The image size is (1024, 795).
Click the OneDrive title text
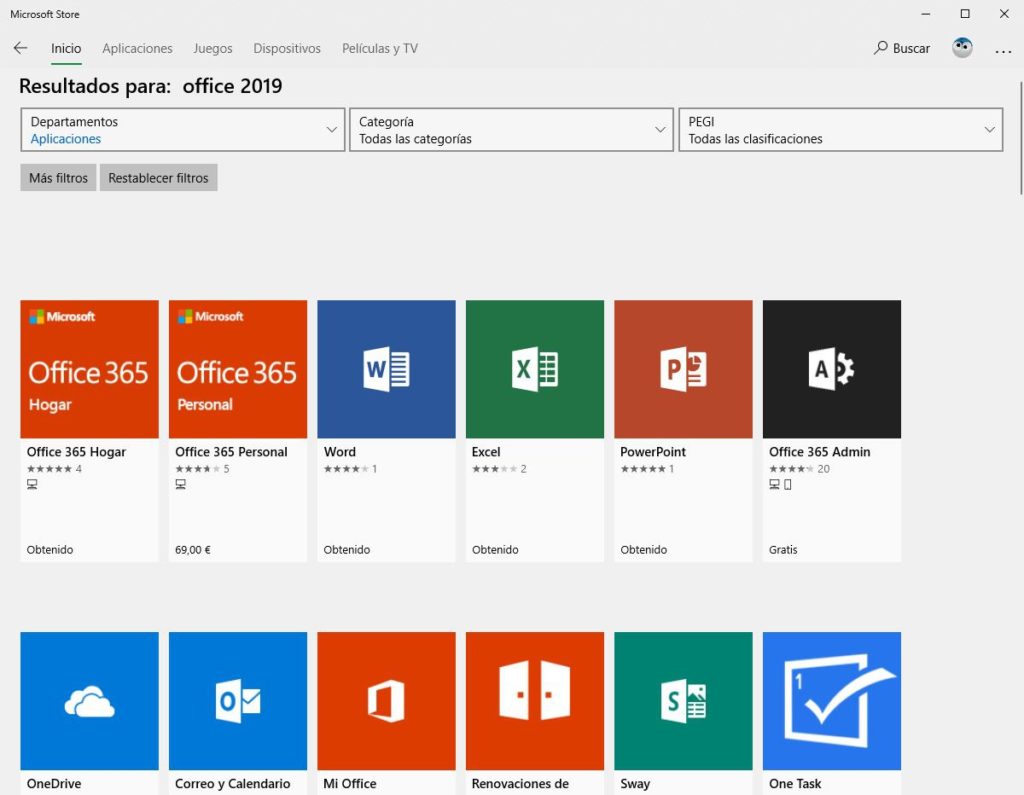54,783
